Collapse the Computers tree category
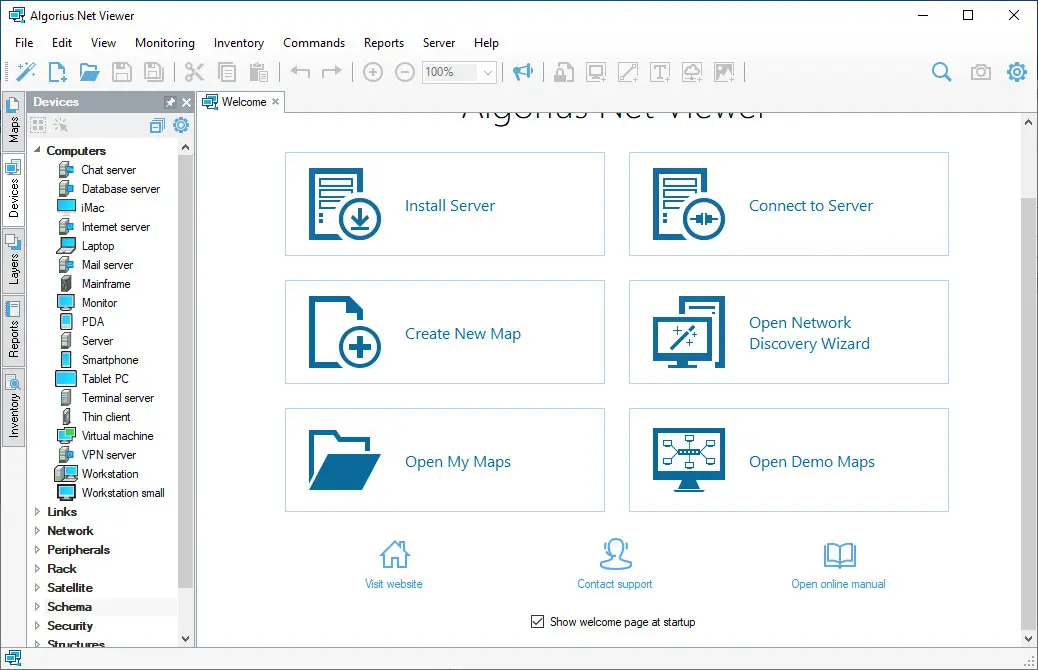The image size is (1038, 670). pyautogui.click(x=38, y=151)
